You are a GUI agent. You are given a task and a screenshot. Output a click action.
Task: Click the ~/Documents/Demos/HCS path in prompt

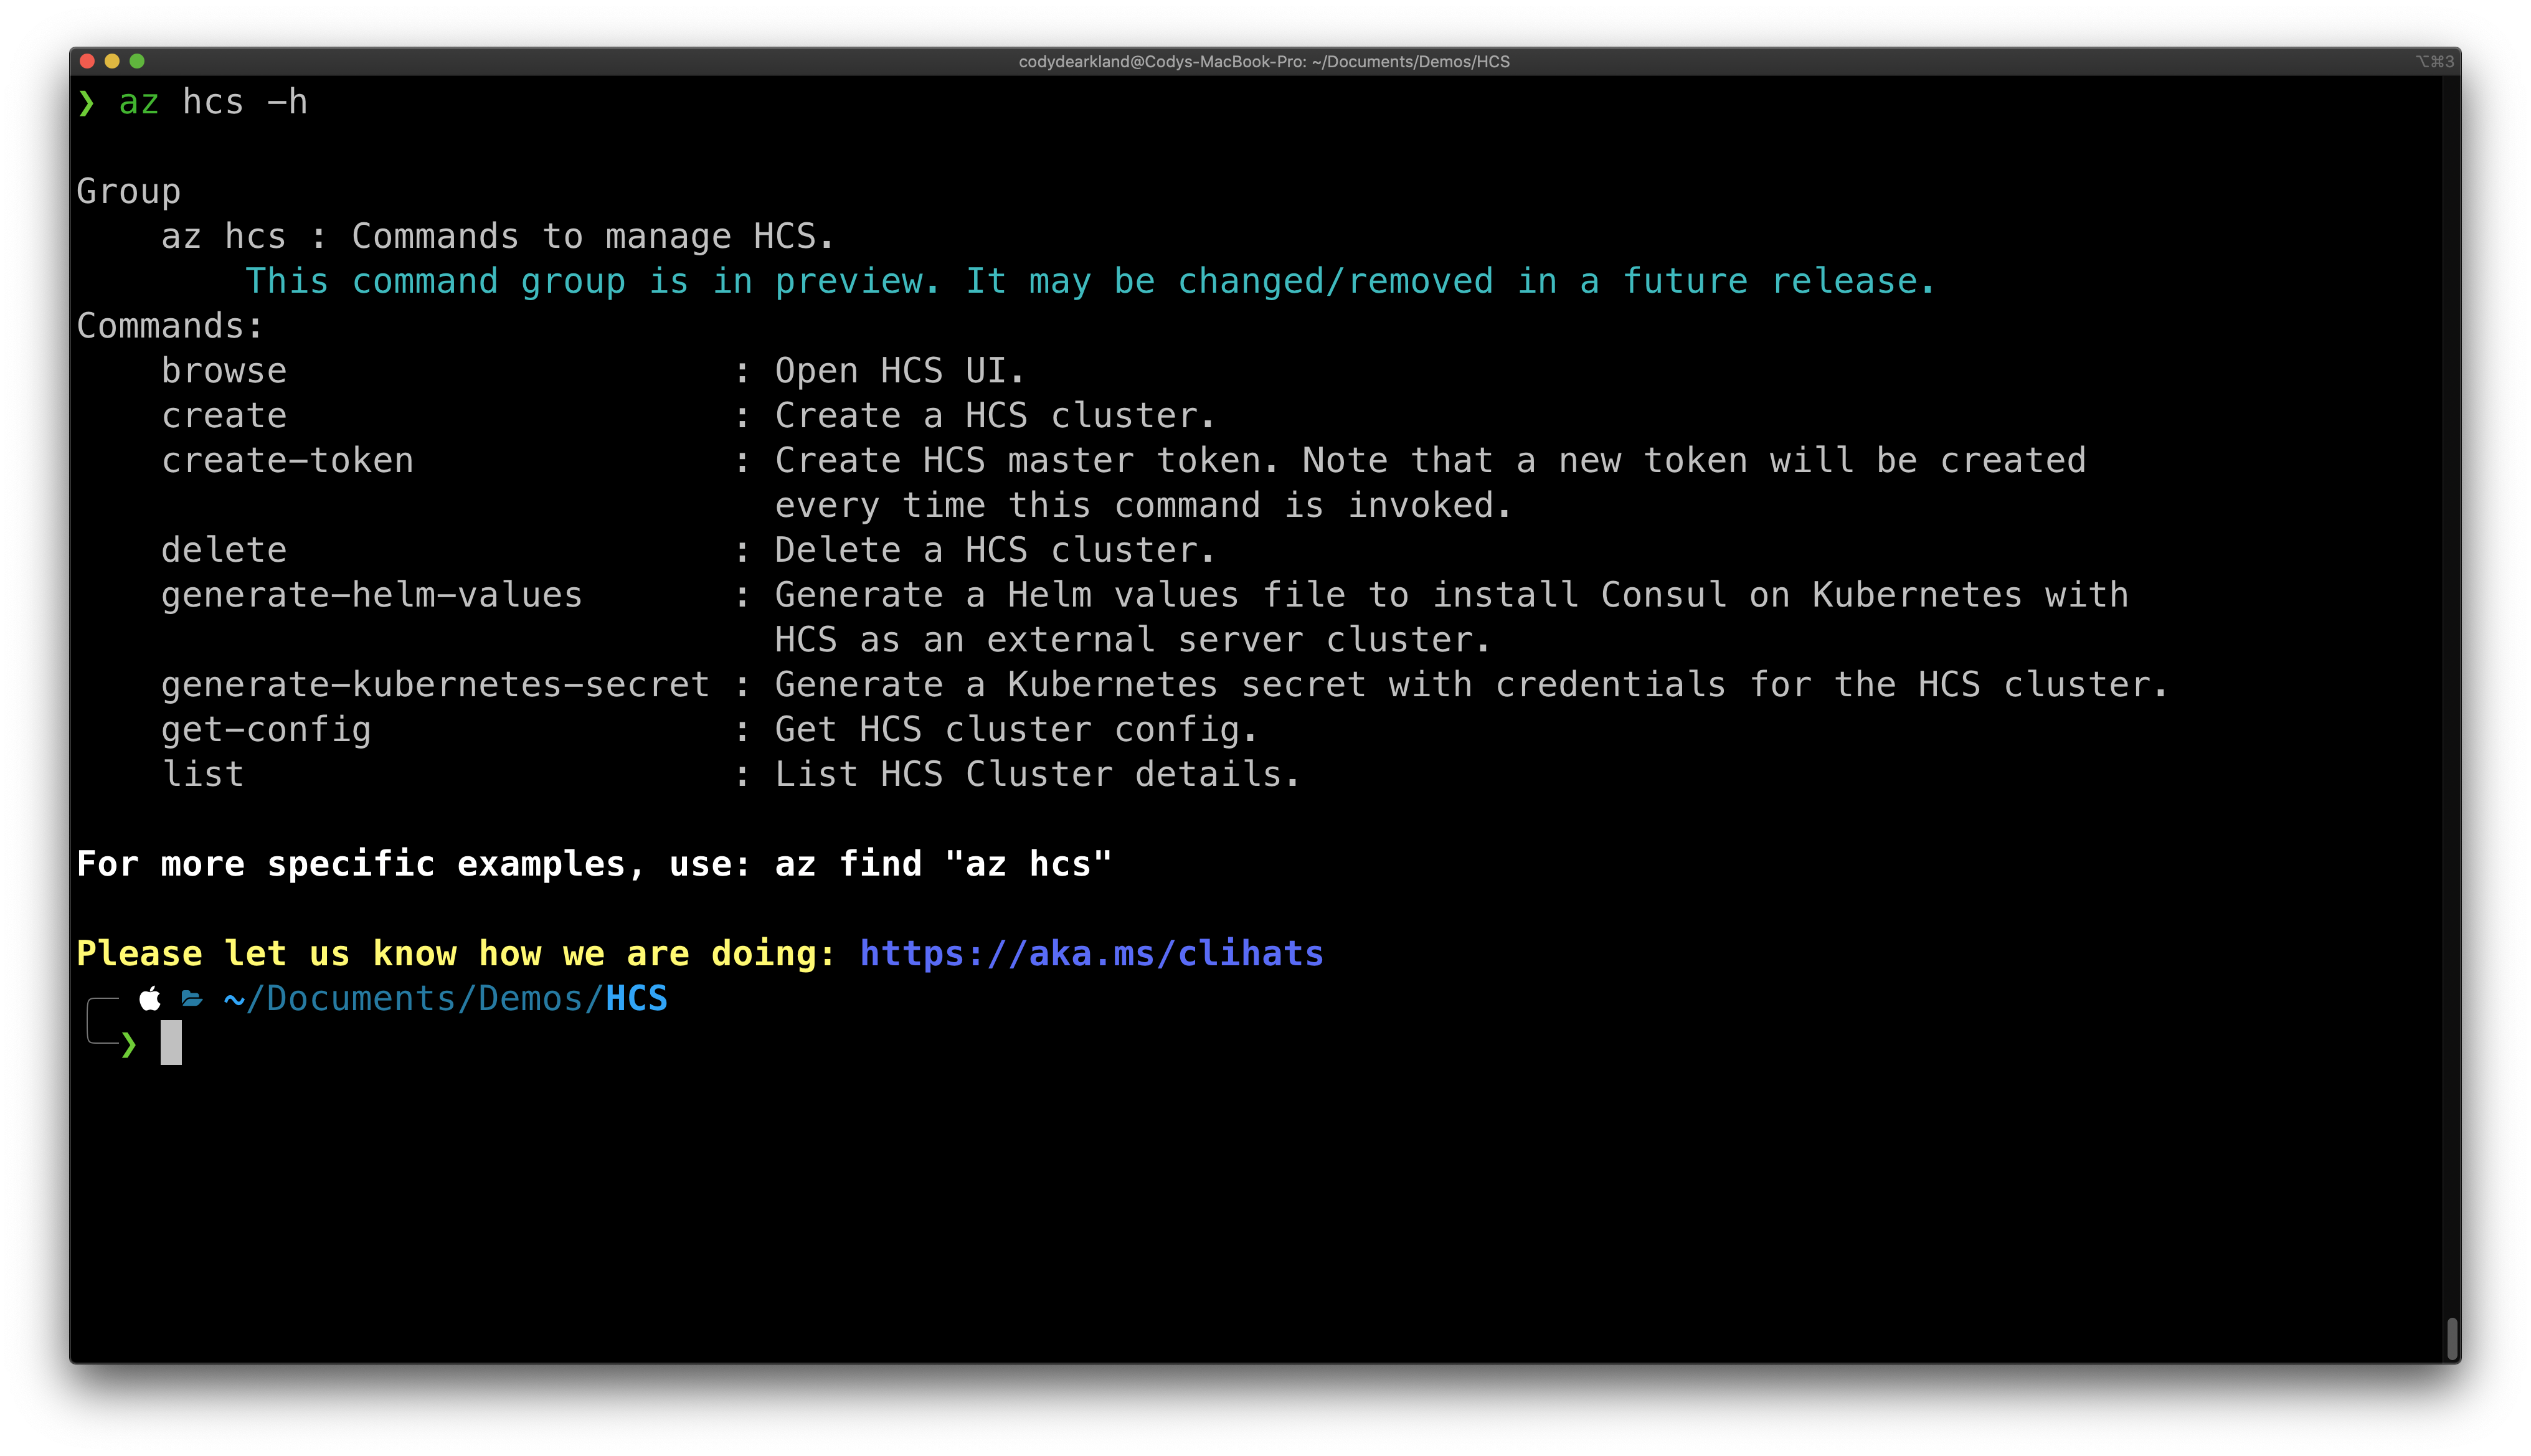446,998
